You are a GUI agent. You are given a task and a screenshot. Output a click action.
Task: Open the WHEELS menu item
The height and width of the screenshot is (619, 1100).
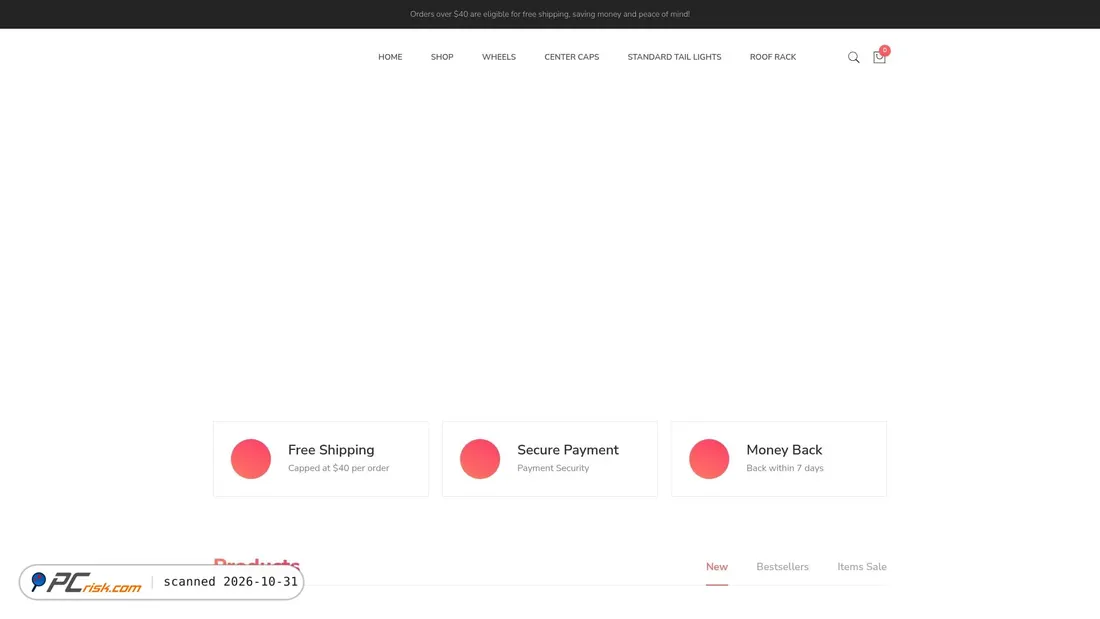499,57
